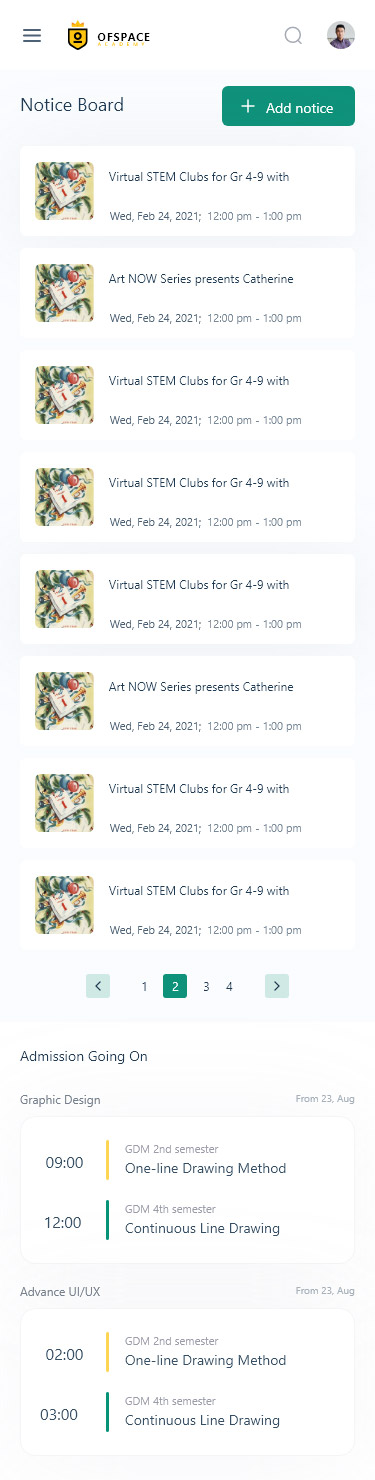Select page 4 in pagination

pos(229,986)
